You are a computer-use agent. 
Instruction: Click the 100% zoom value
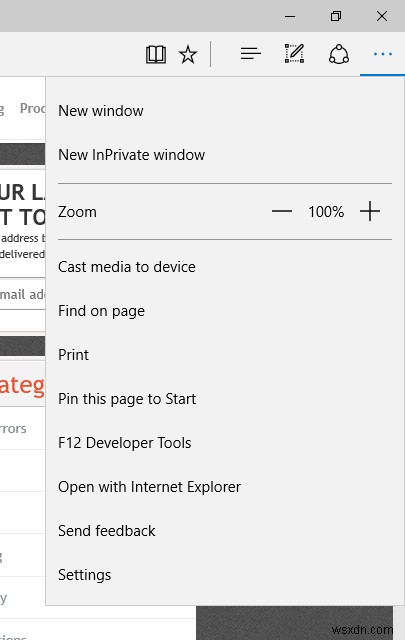click(326, 212)
